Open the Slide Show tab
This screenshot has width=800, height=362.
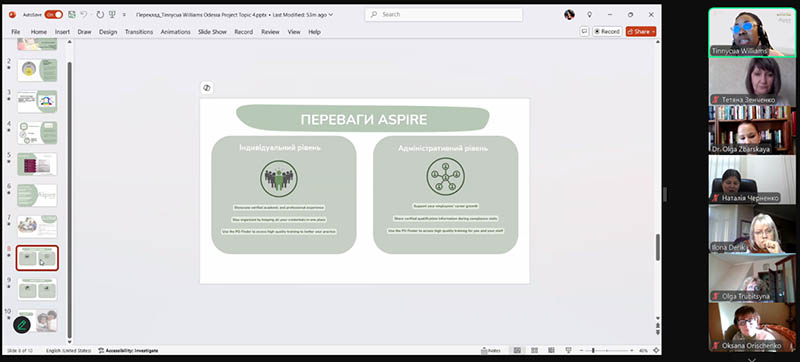[212, 32]
